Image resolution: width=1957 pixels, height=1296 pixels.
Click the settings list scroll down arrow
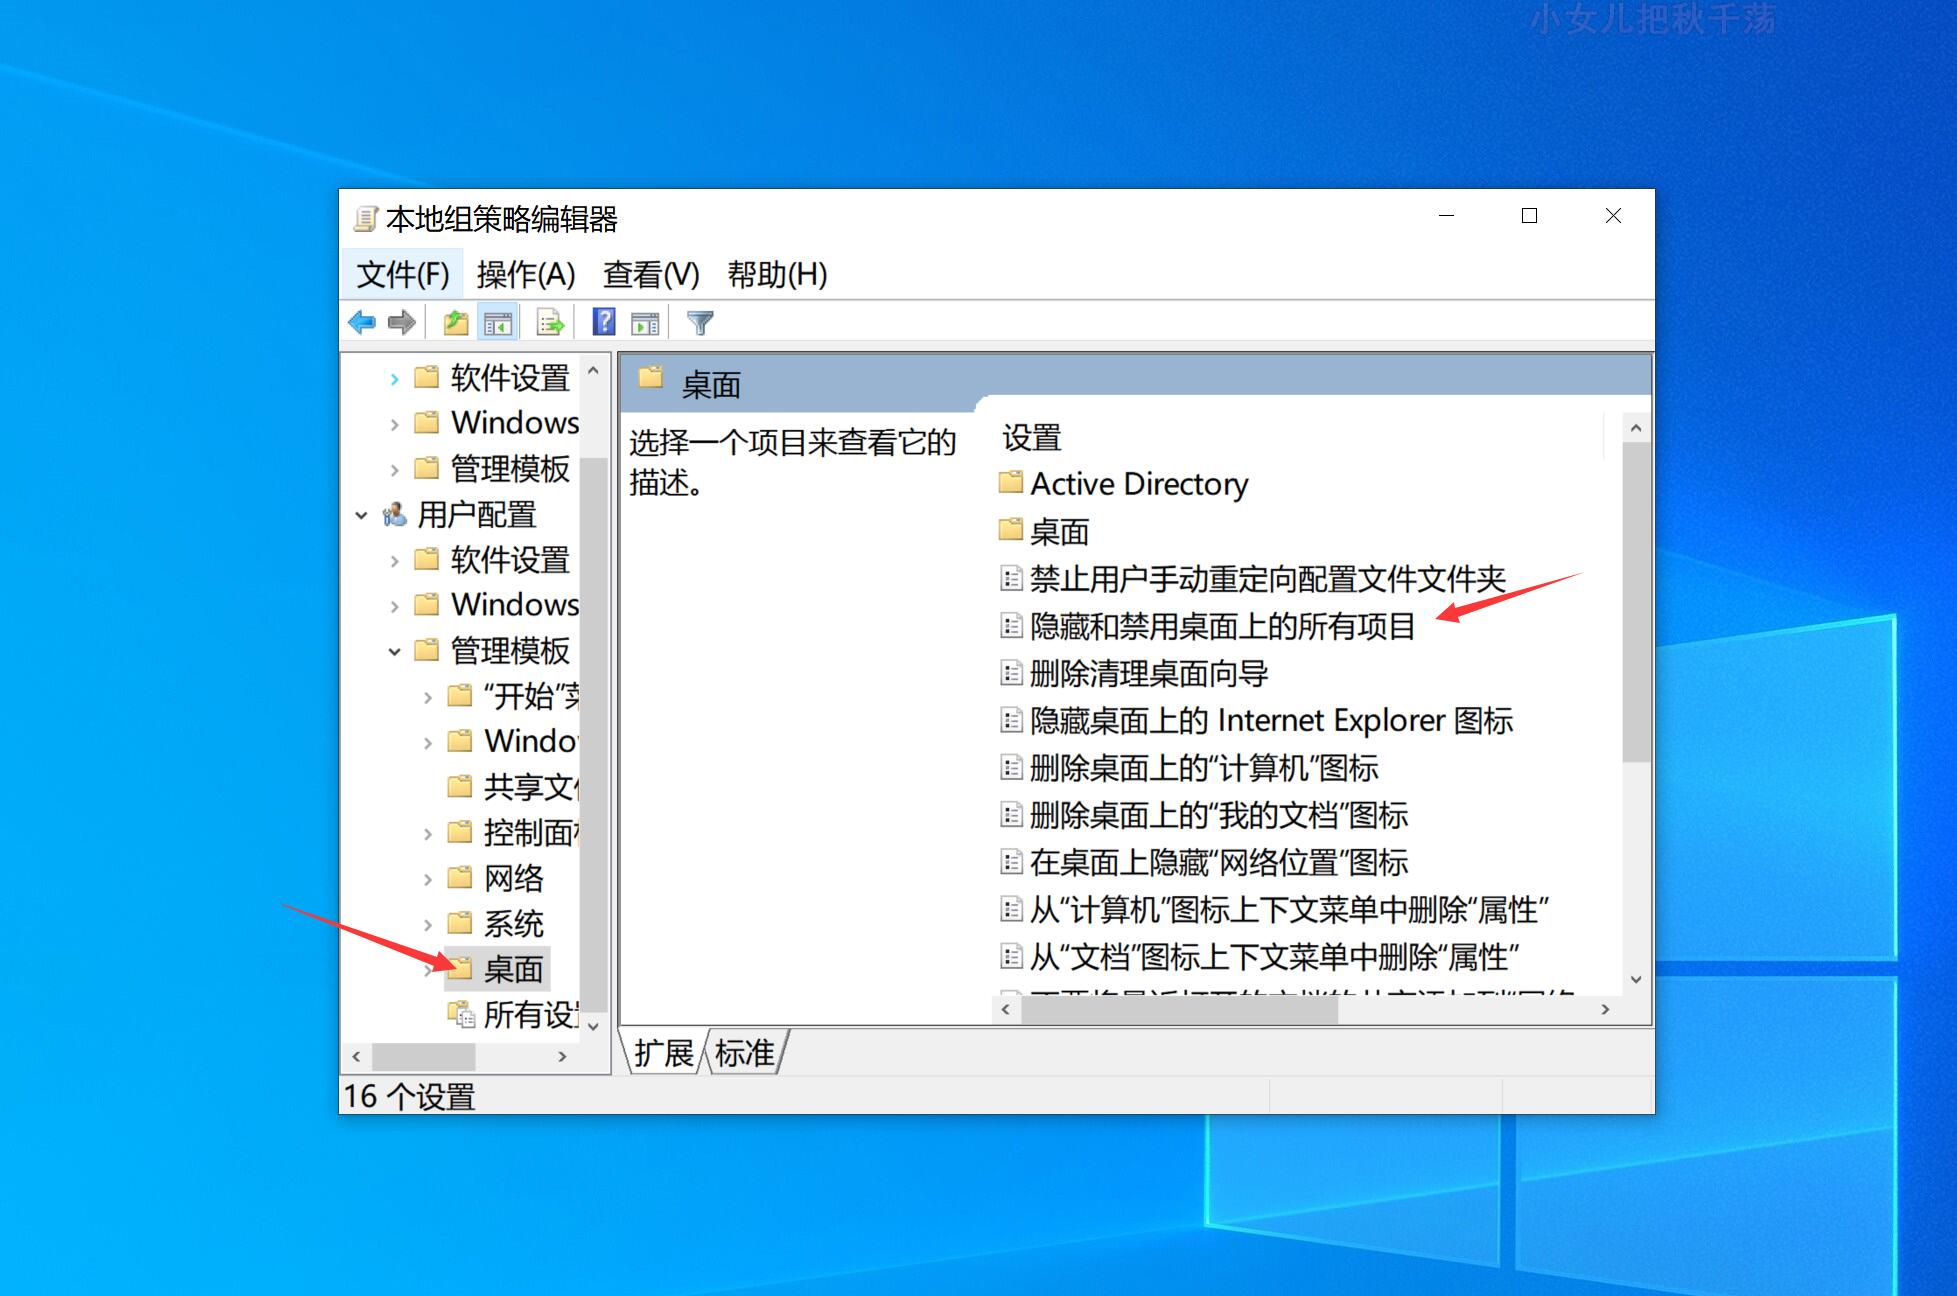[1636, 980]
